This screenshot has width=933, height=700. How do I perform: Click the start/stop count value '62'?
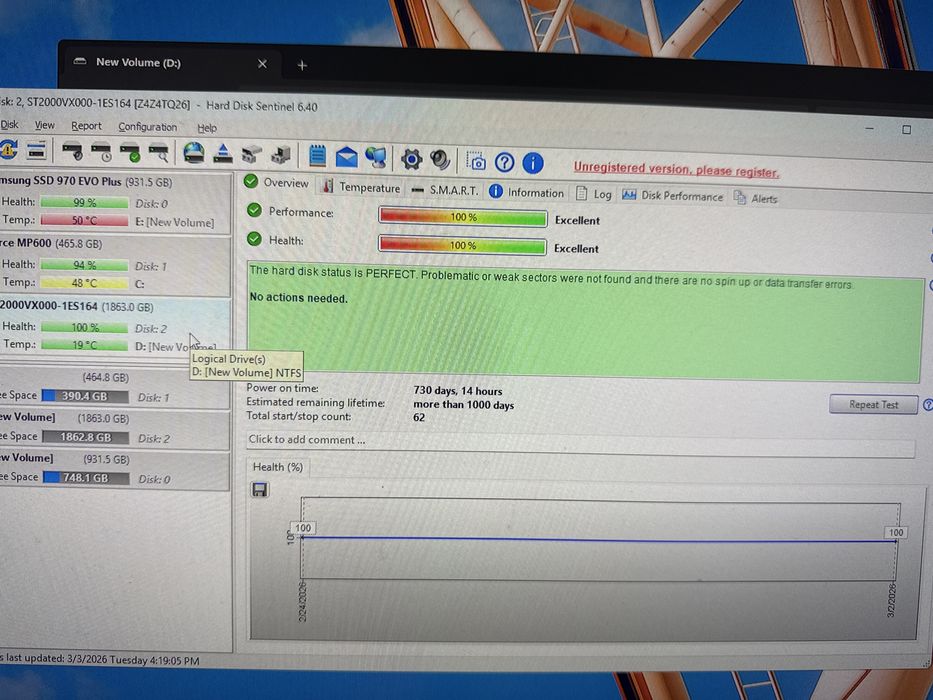419,418
